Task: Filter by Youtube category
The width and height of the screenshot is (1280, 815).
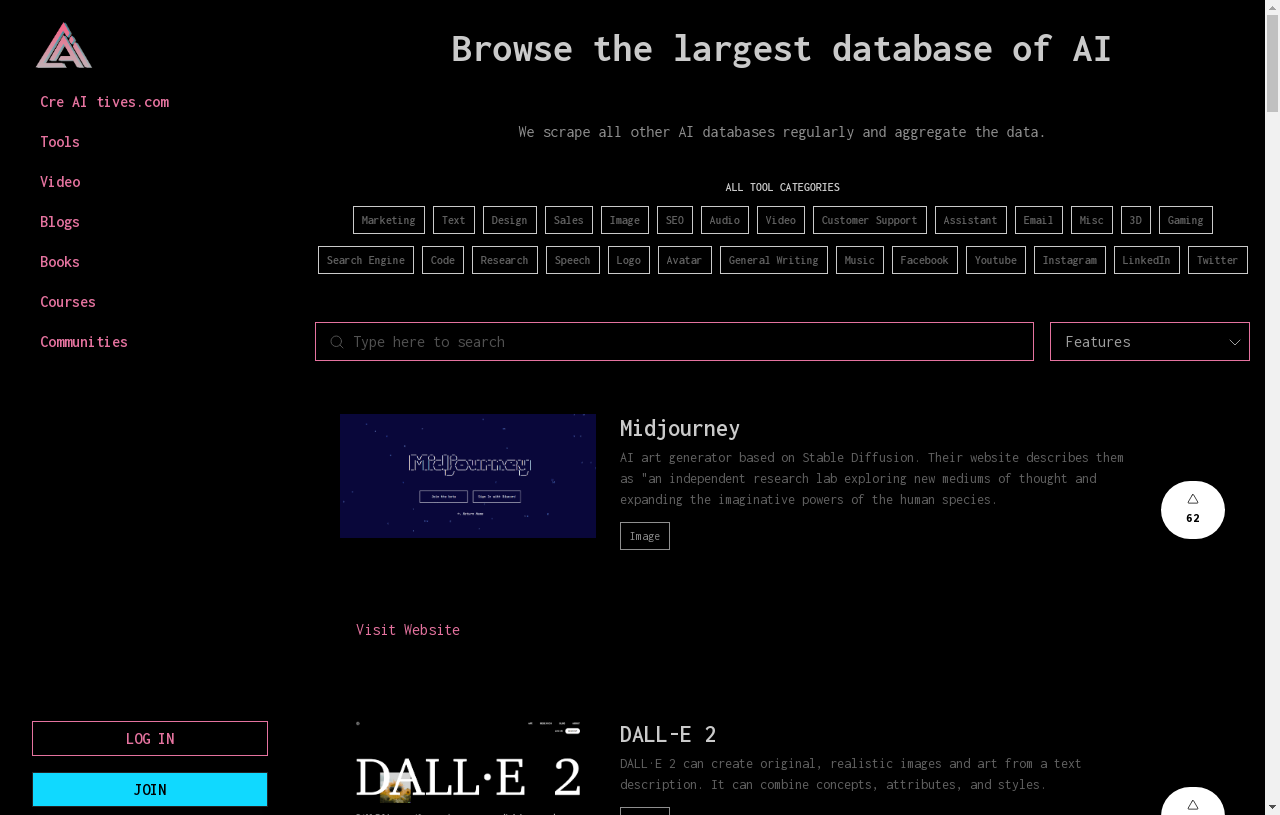Action: click(996, 260)
